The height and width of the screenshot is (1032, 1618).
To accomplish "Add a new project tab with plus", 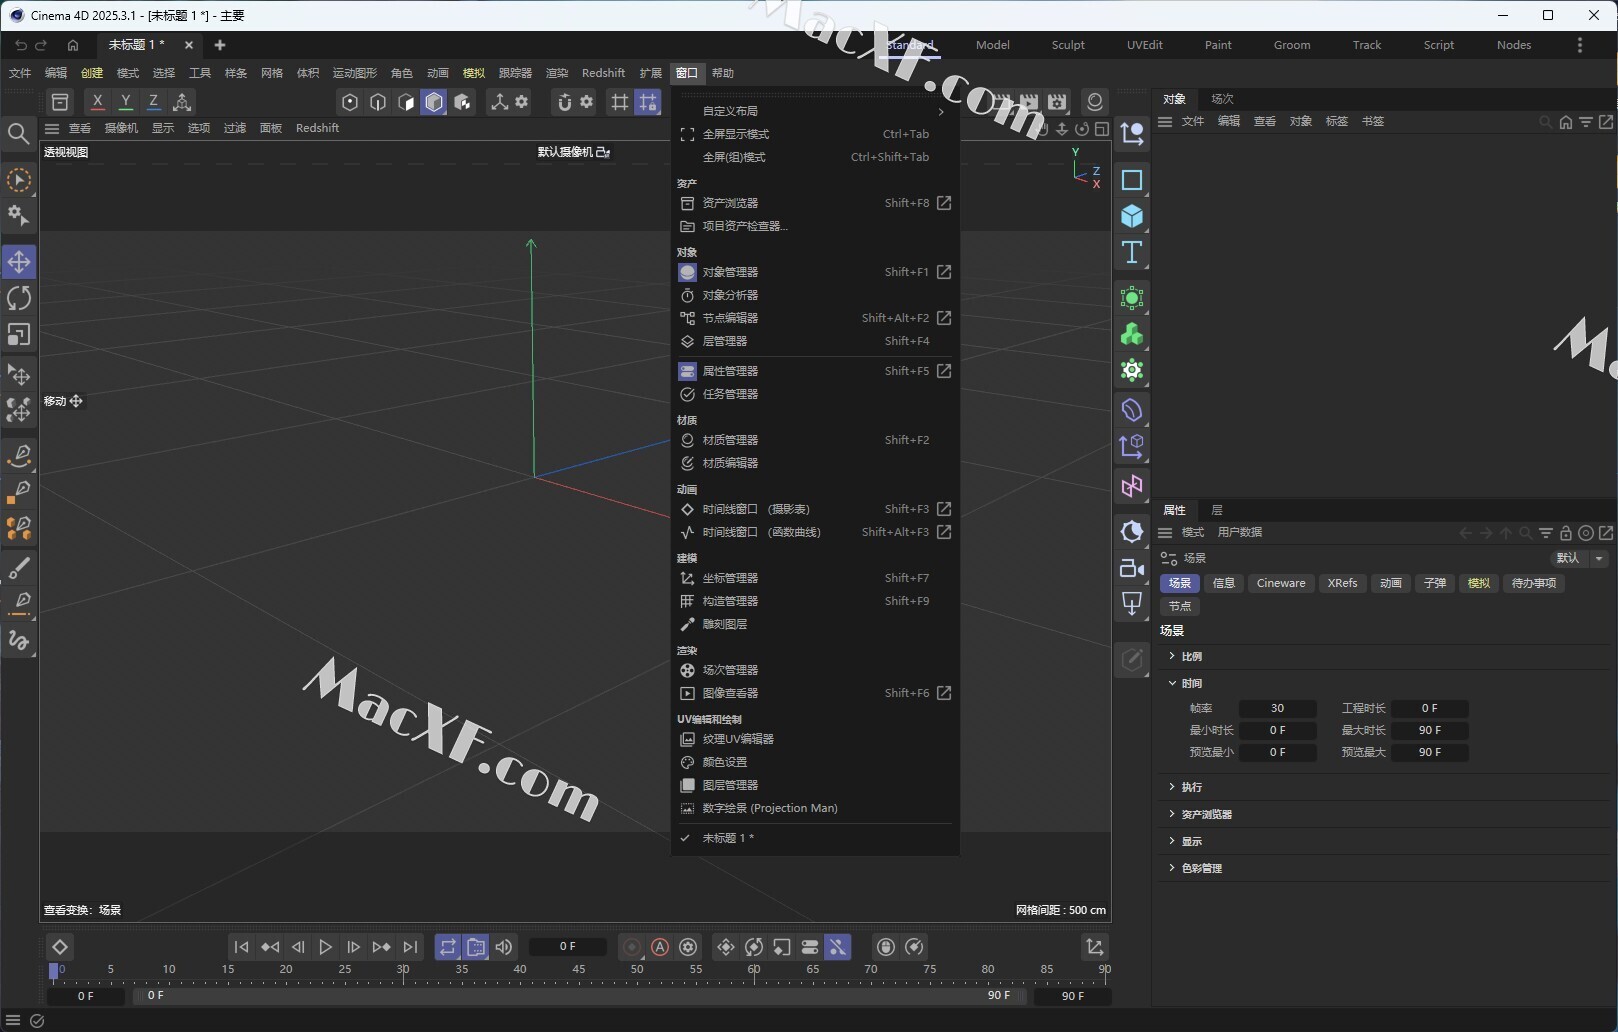I will 220,45.
